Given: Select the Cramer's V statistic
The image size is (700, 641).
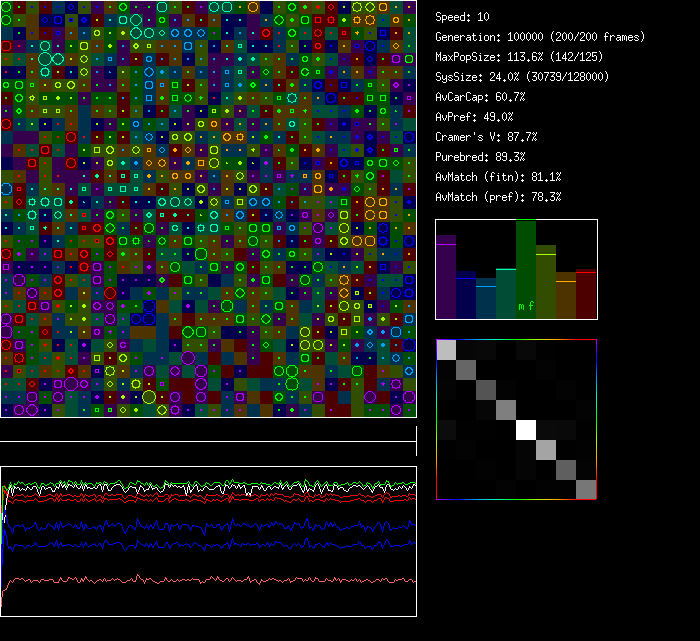Looking at the screenshot, I should [486, 137].
